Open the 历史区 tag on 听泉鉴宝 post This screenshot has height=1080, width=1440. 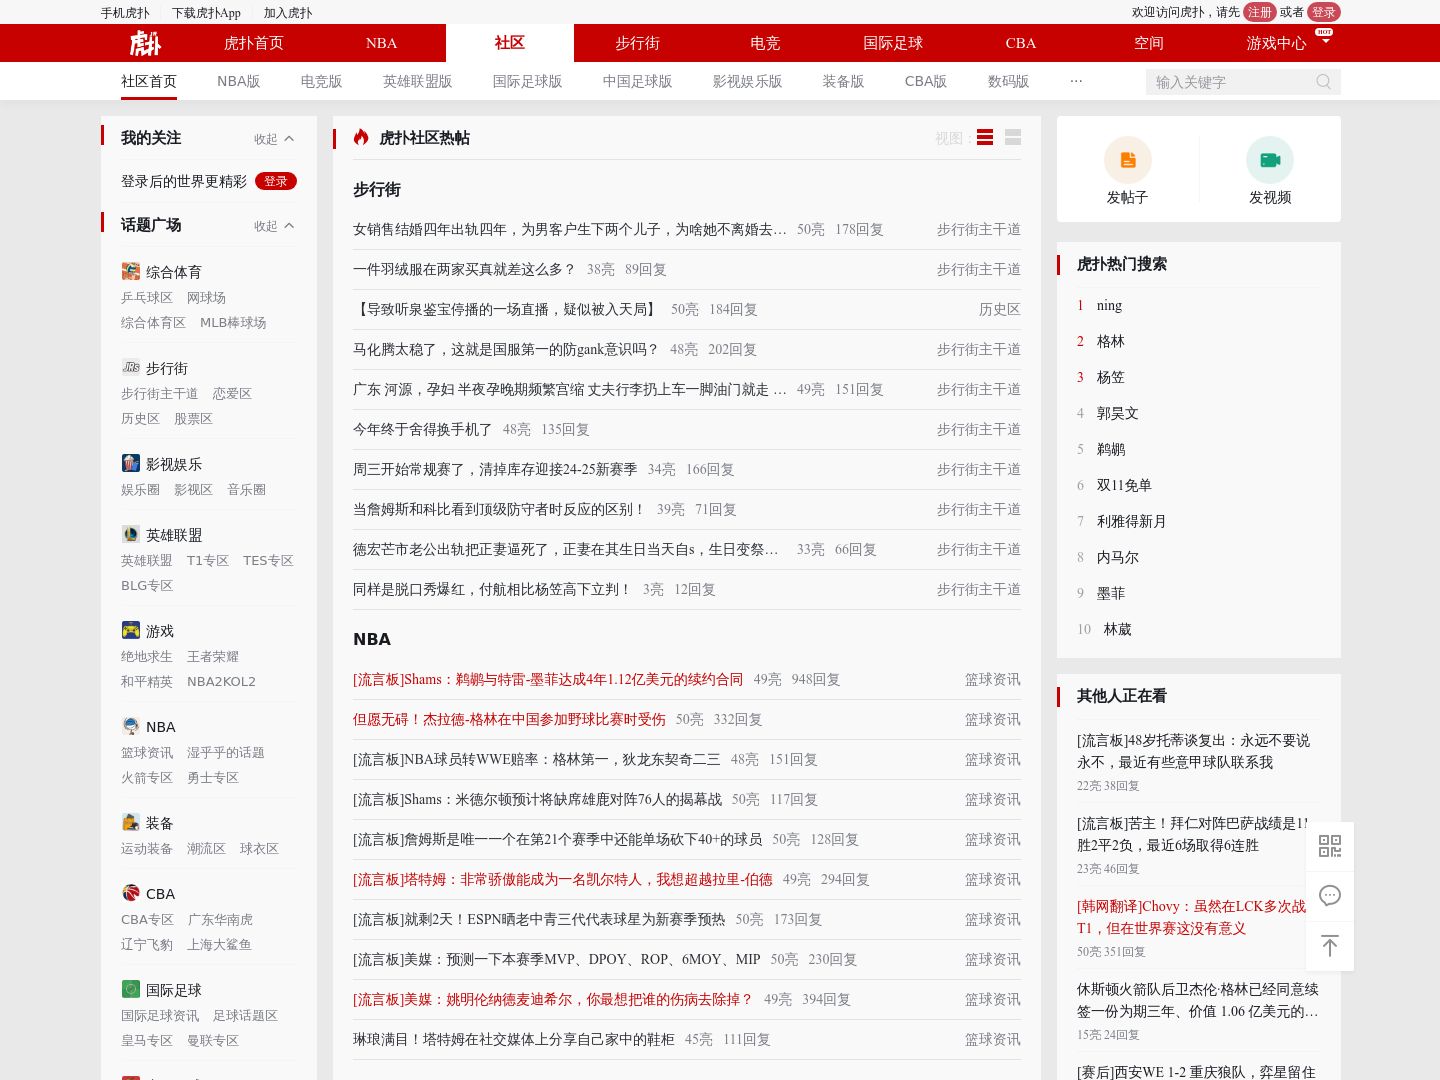click(x=999, y=309)
